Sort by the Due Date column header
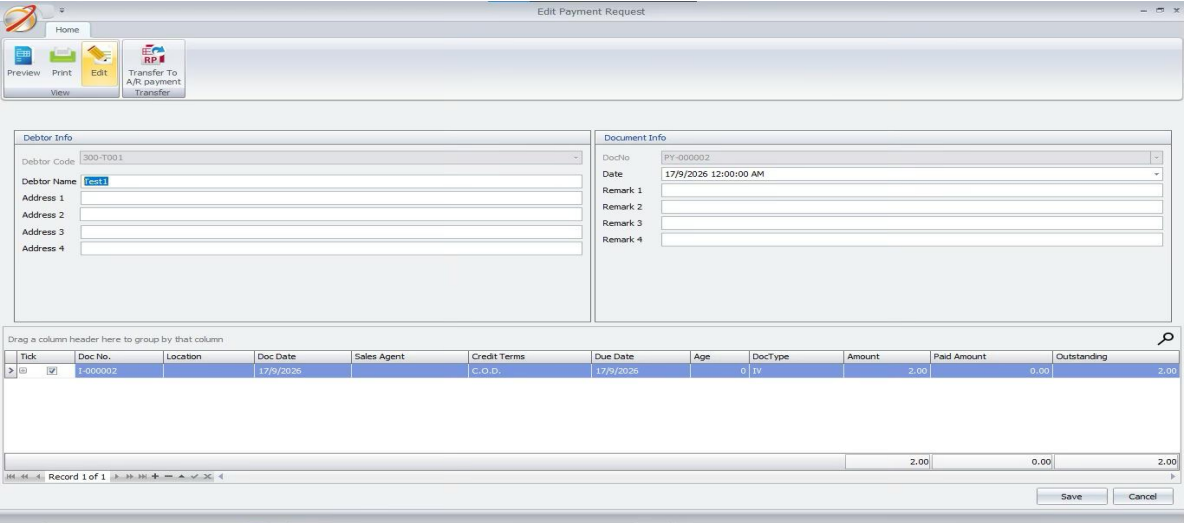The width and height of the screenshot is (1184, 523). point(640,356)
